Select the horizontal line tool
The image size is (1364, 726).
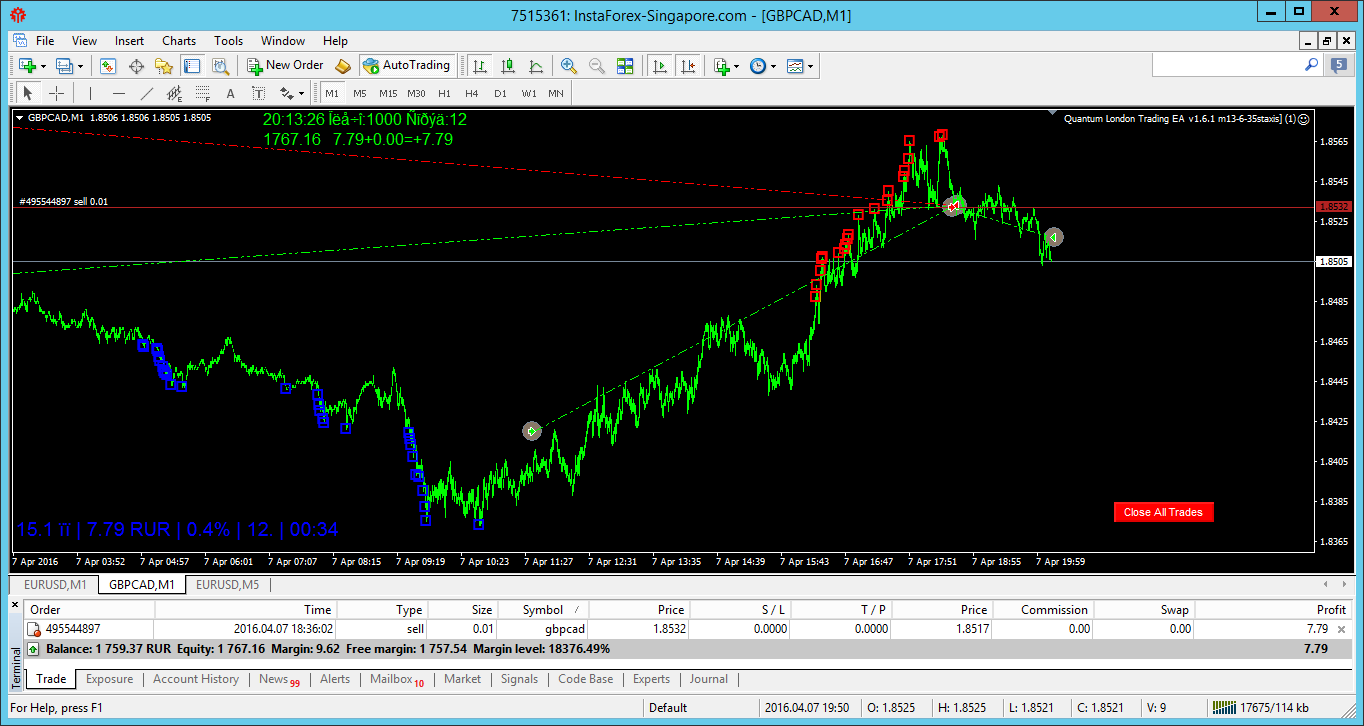click(x=119, y=93)
